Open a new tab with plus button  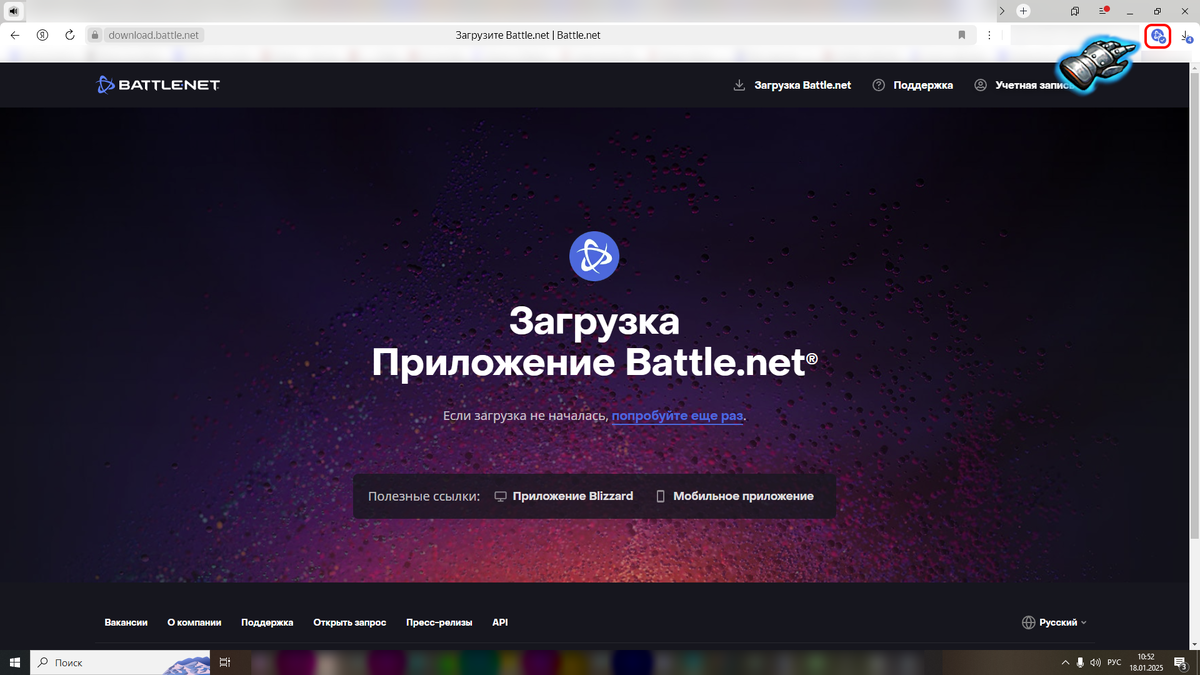(x=1023, y=11)
